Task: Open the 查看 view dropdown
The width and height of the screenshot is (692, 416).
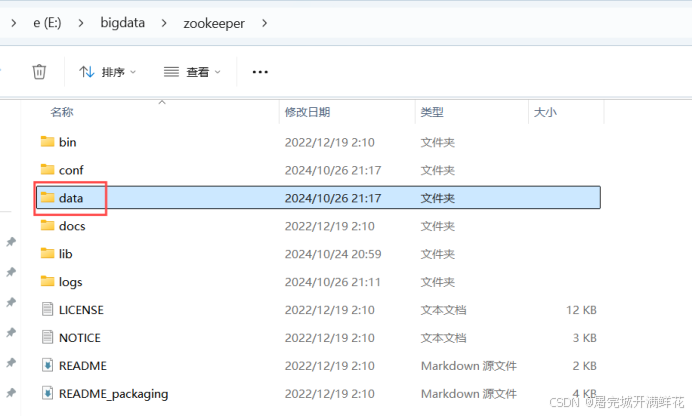Action: 192,72
